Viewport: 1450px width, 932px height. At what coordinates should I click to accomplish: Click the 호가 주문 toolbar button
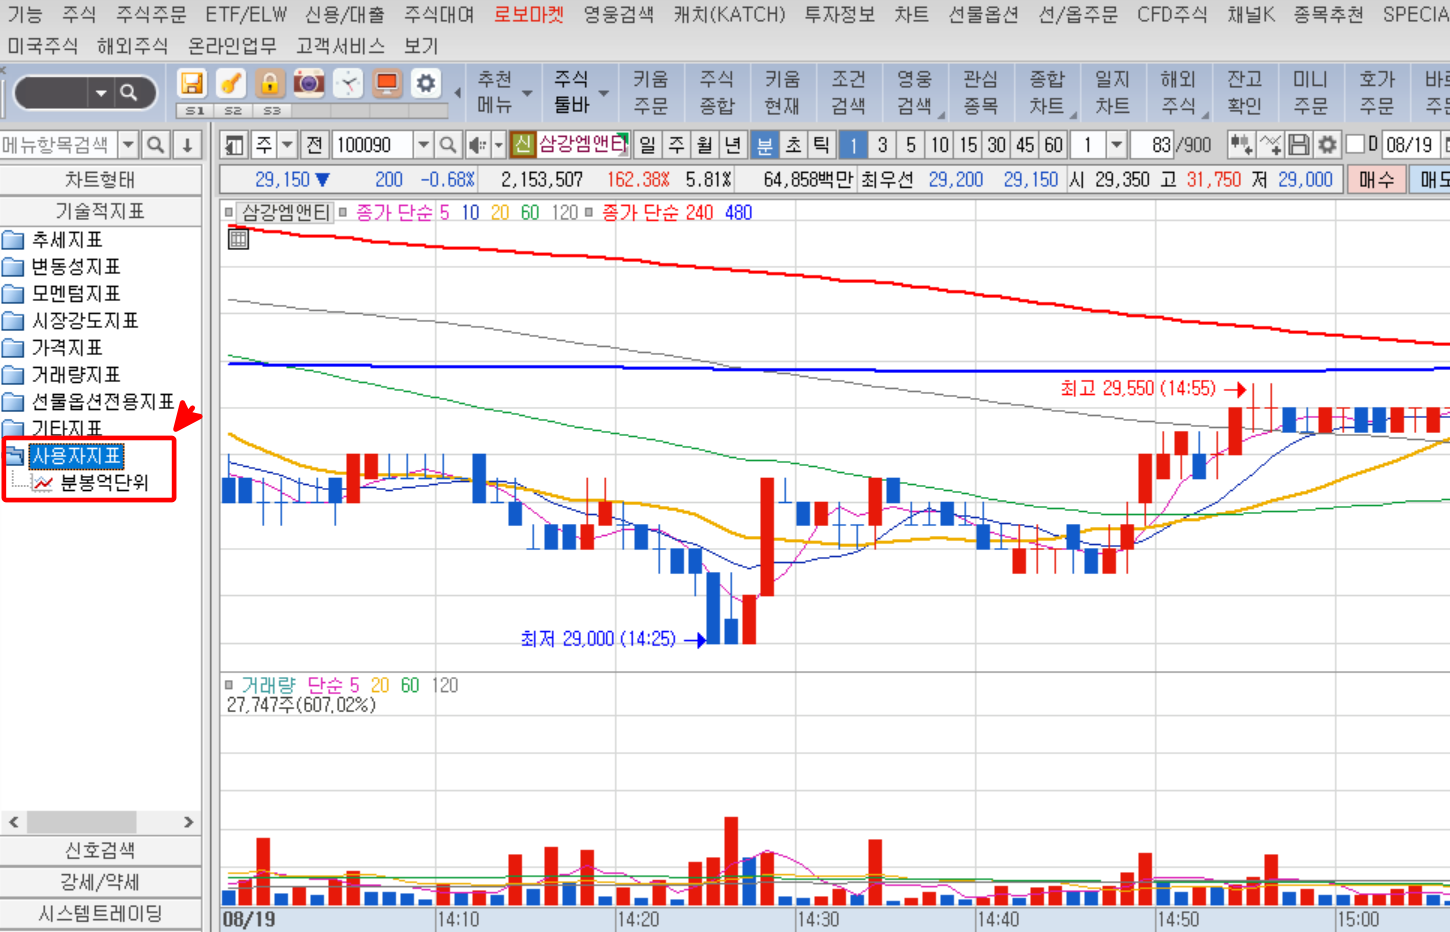(x=1376, y=92)
